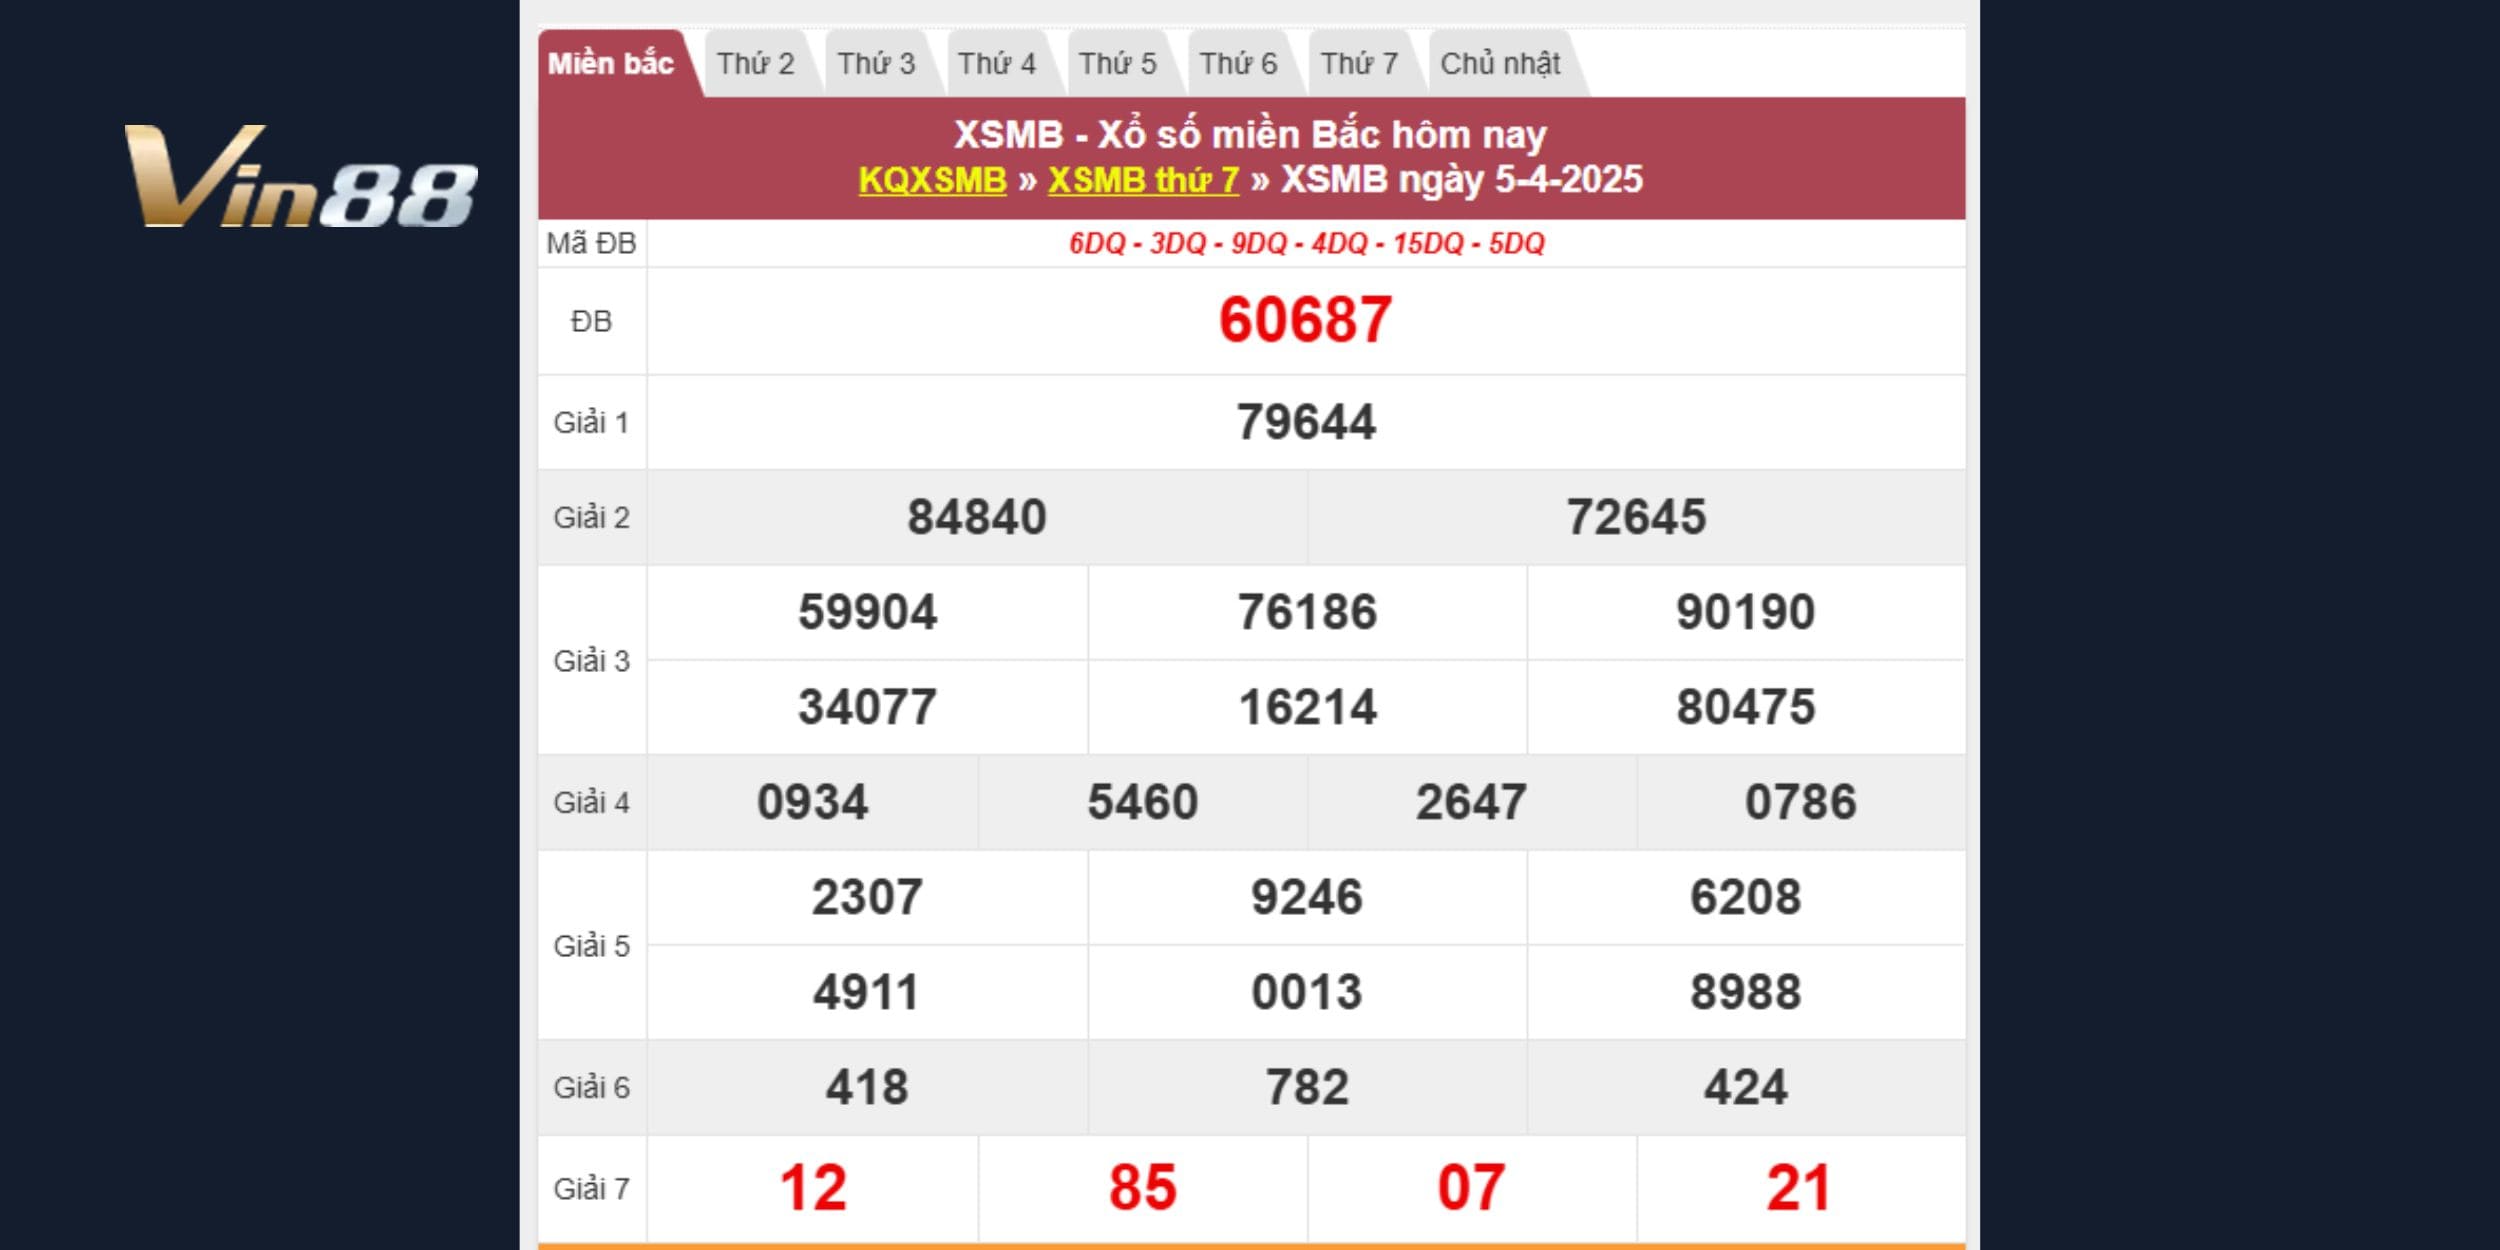Viewport: 2500px width, 1250px height.
Task: Click the ĐB row label
Action: 591,321
